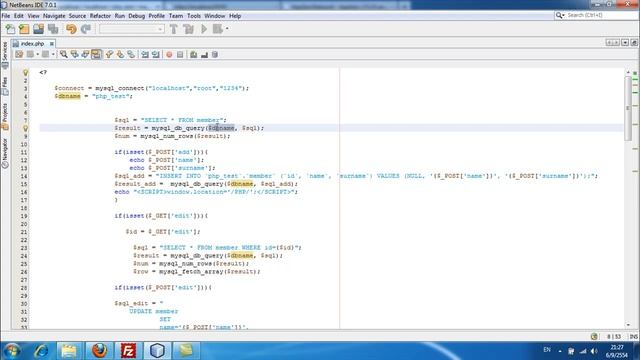Click the Comment editor toolbar icon

(x=193, y=54)
